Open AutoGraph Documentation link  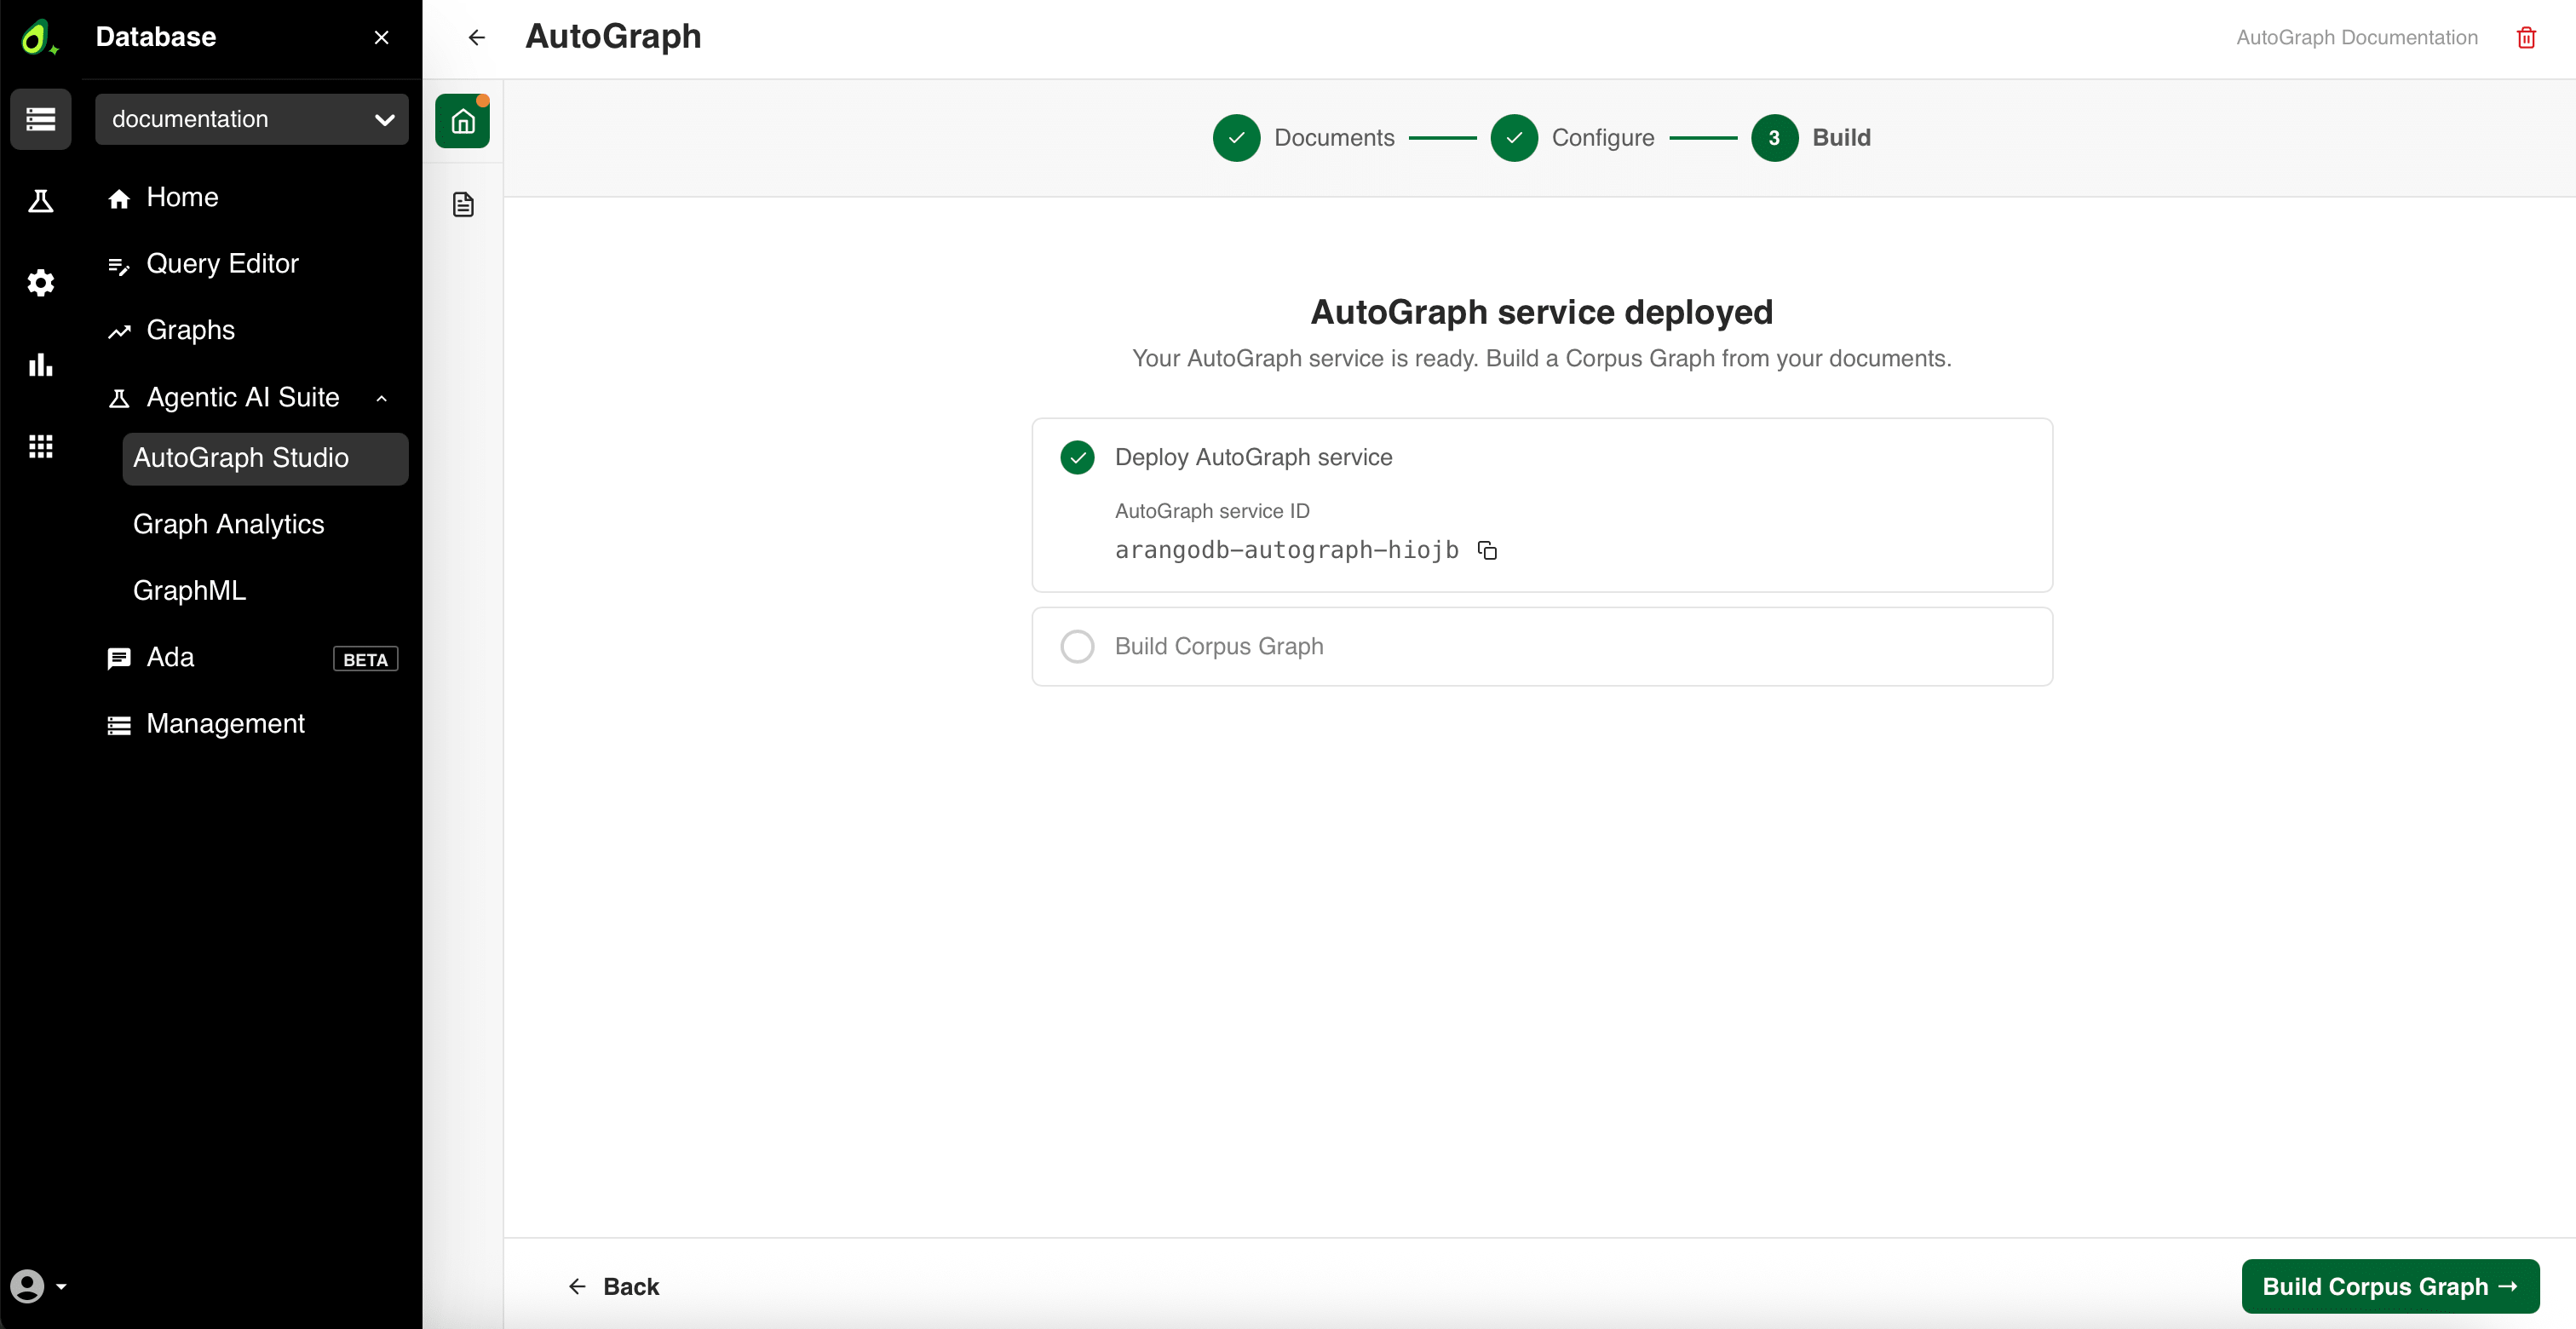(2357, 37)
